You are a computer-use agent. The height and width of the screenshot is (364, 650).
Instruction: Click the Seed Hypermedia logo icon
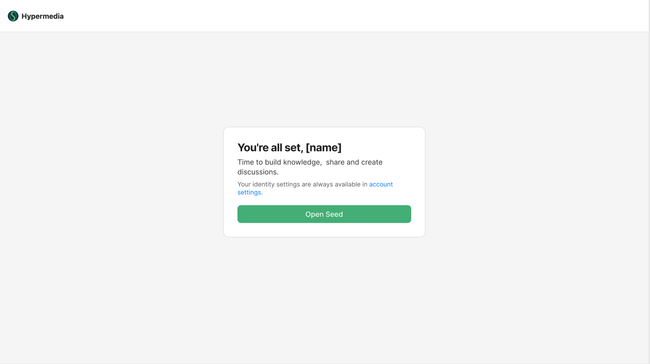(x=13, y=16)
